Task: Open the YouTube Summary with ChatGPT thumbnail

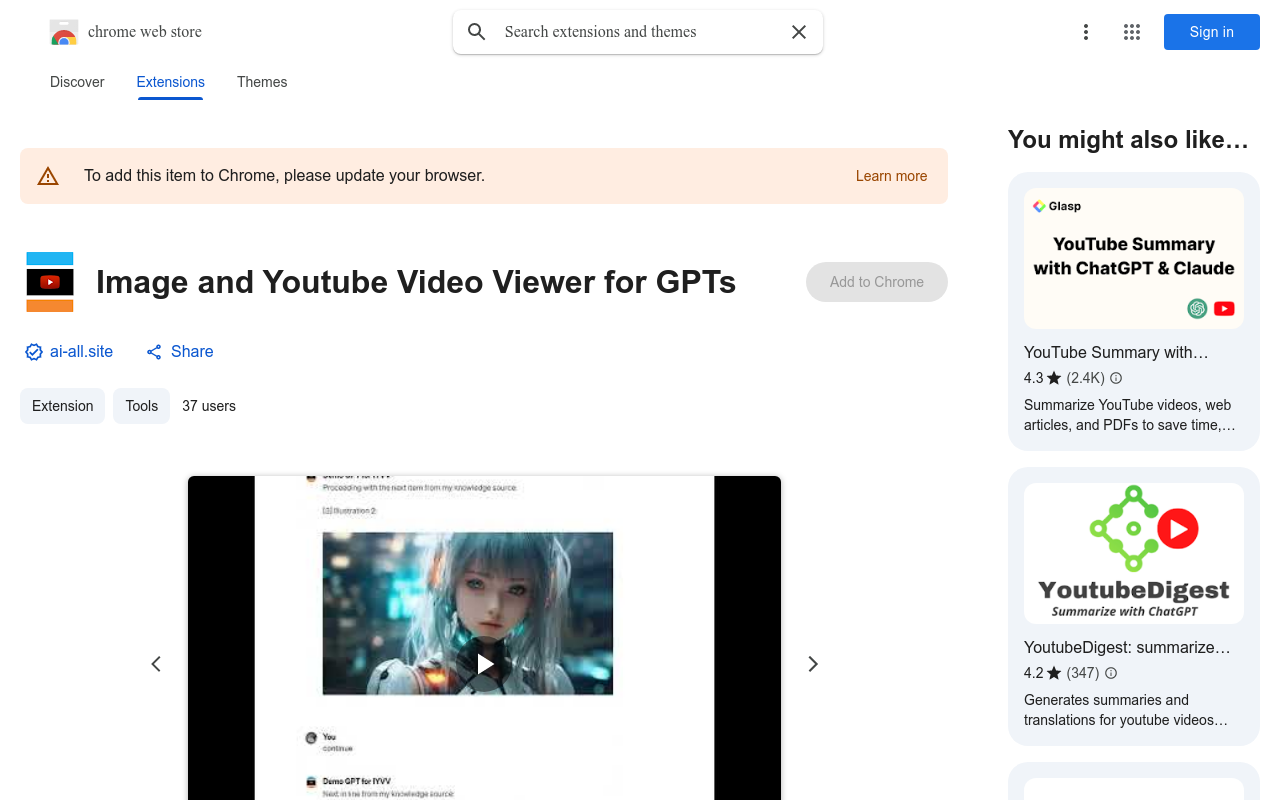Action: pyautogui.click(x=1134, y=259)
